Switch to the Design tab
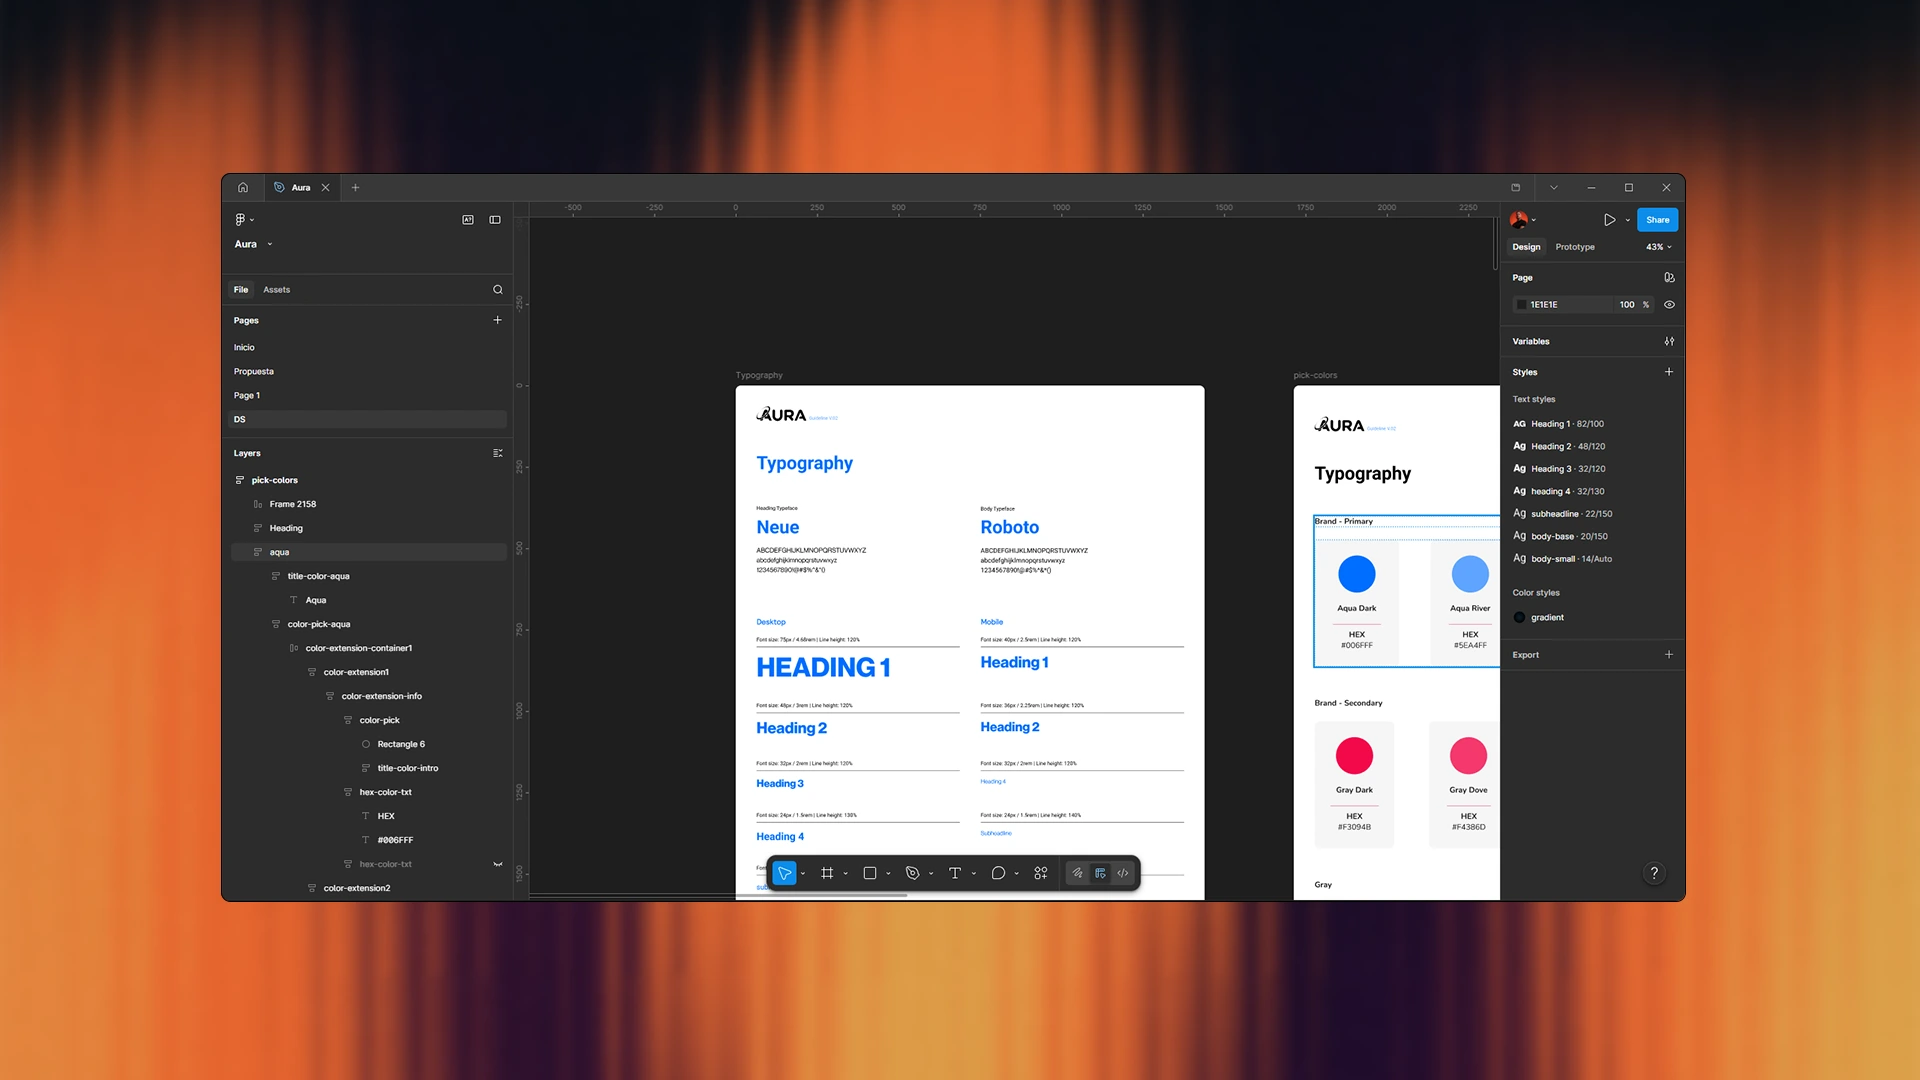1920x1080 pixels. pos(1526,247)
